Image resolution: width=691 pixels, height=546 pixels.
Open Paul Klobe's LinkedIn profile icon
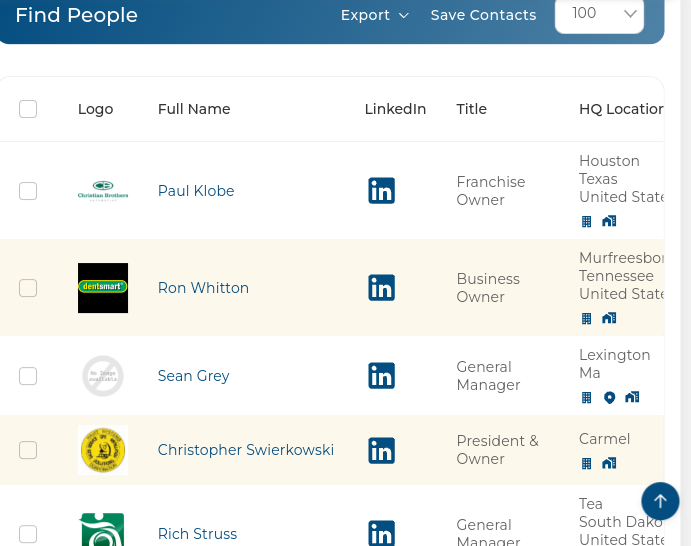click(x=381, y=191)
